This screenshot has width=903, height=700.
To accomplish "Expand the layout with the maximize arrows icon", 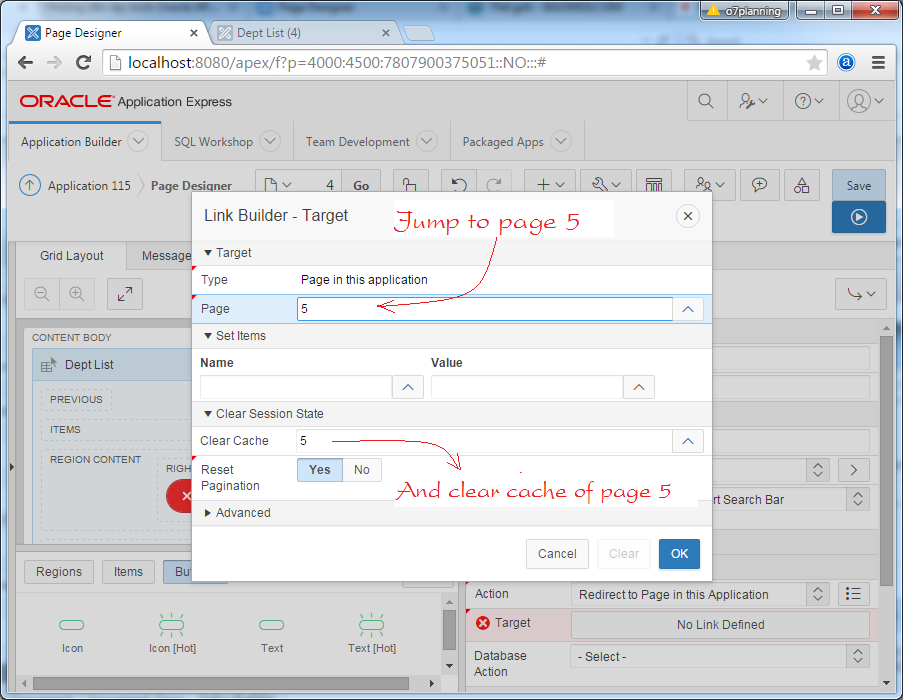I will (x=125, y=294).
